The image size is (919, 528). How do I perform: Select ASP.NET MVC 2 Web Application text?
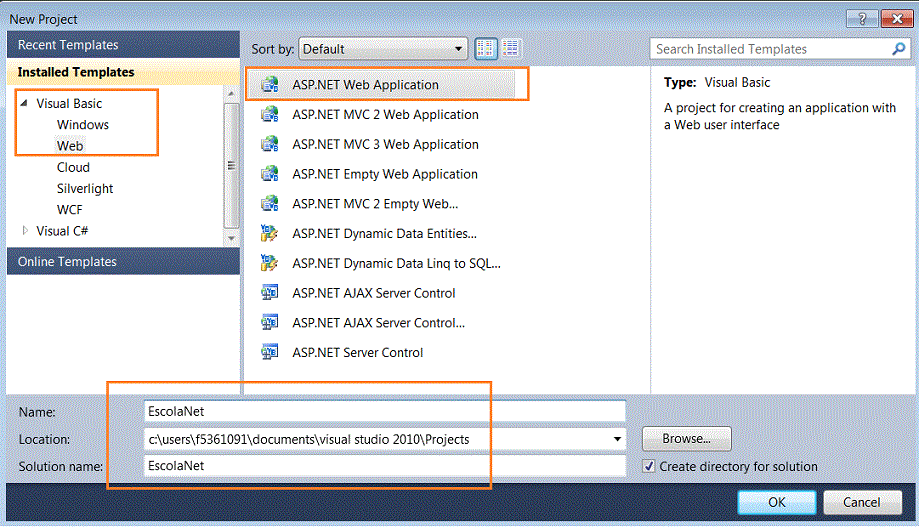click(x=385, y=115)
